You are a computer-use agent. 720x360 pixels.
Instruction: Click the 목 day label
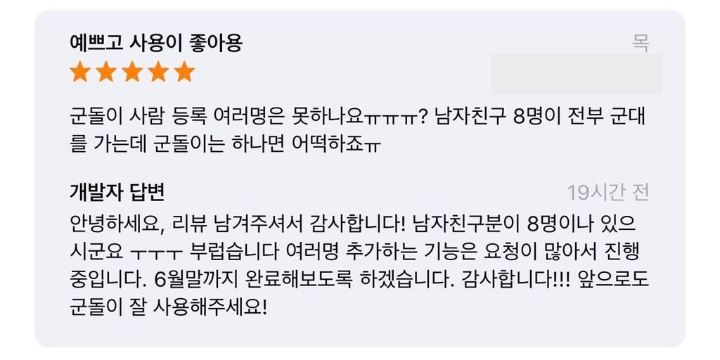(x=641, y=44)
